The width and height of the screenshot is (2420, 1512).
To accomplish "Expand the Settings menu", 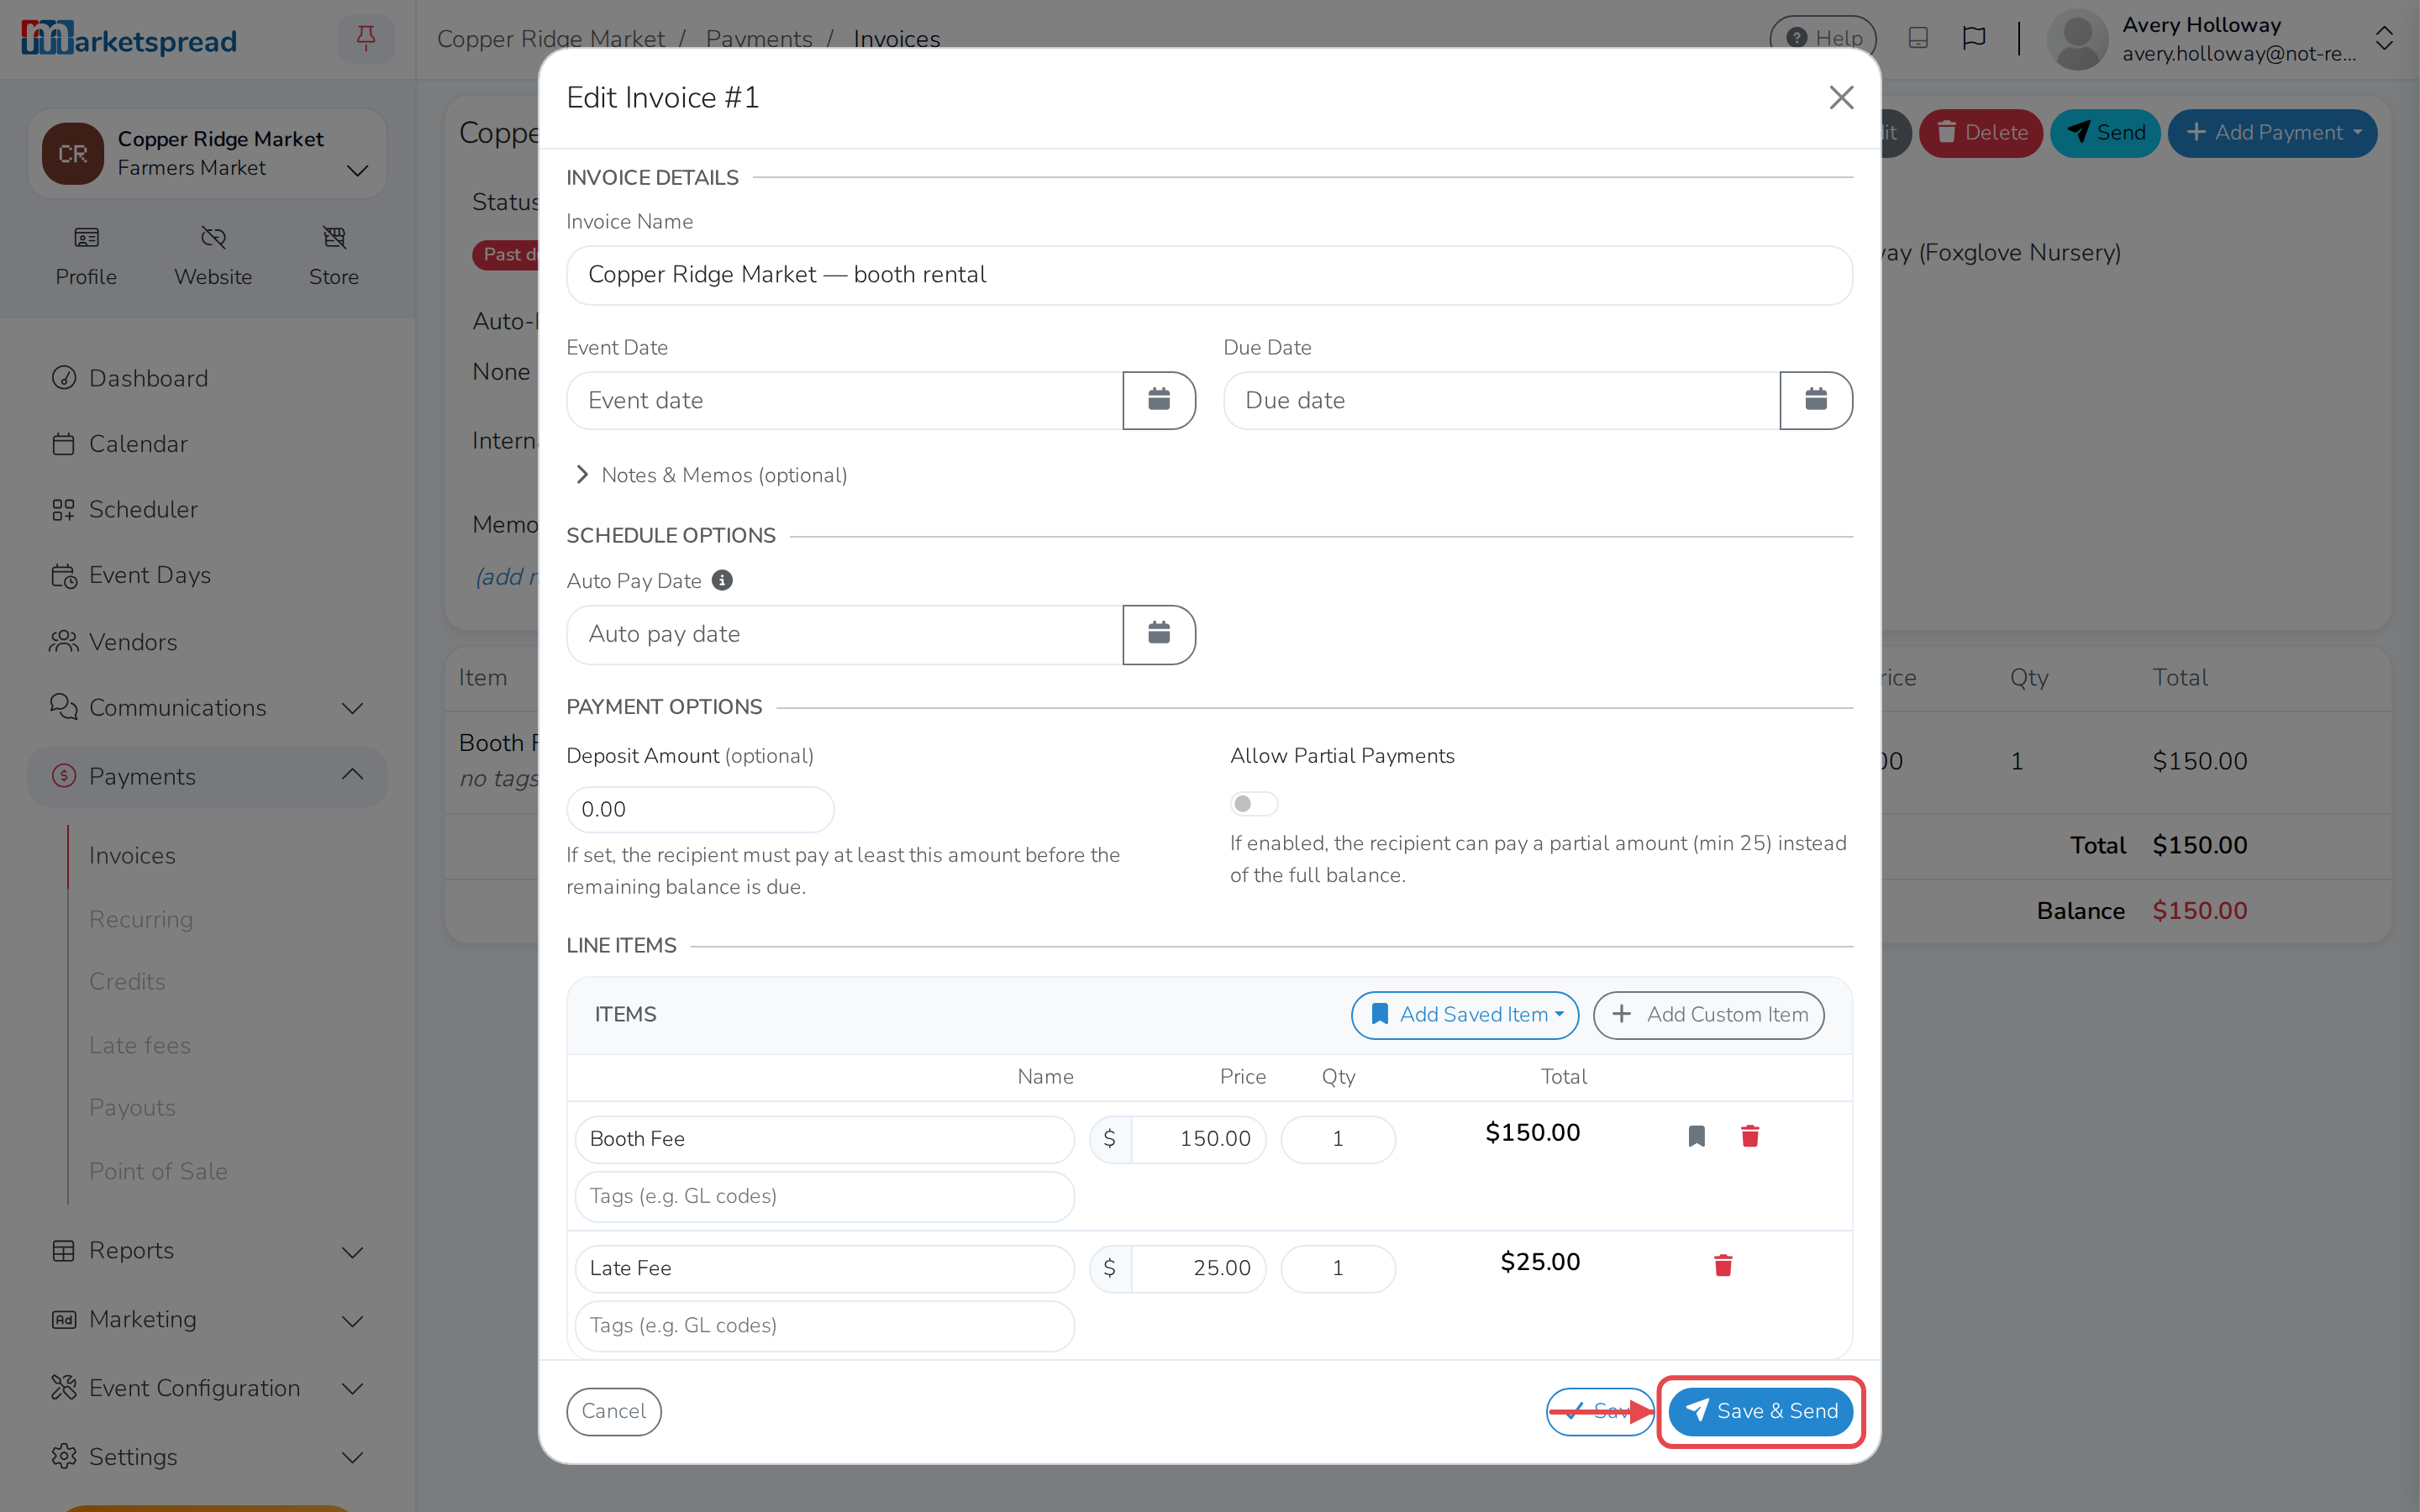I will click(207, 1456).
